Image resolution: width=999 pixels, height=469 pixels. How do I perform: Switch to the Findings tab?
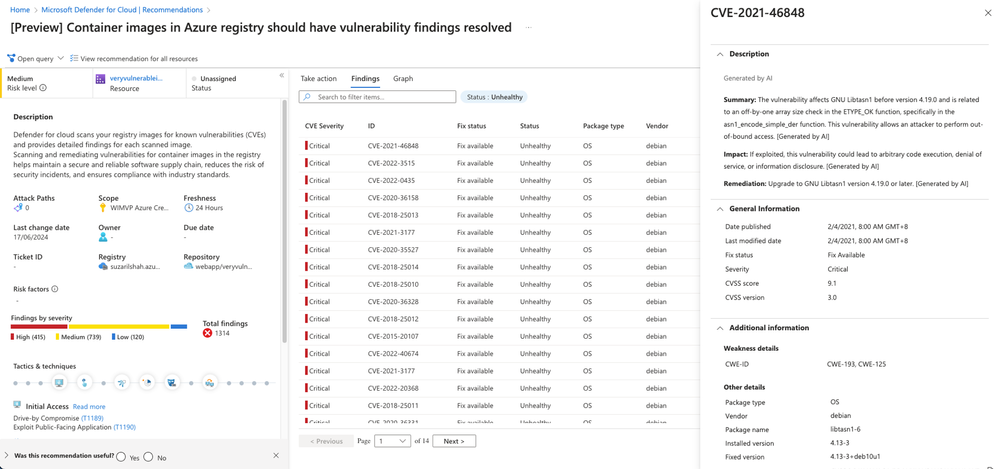[x=365, y=78]
